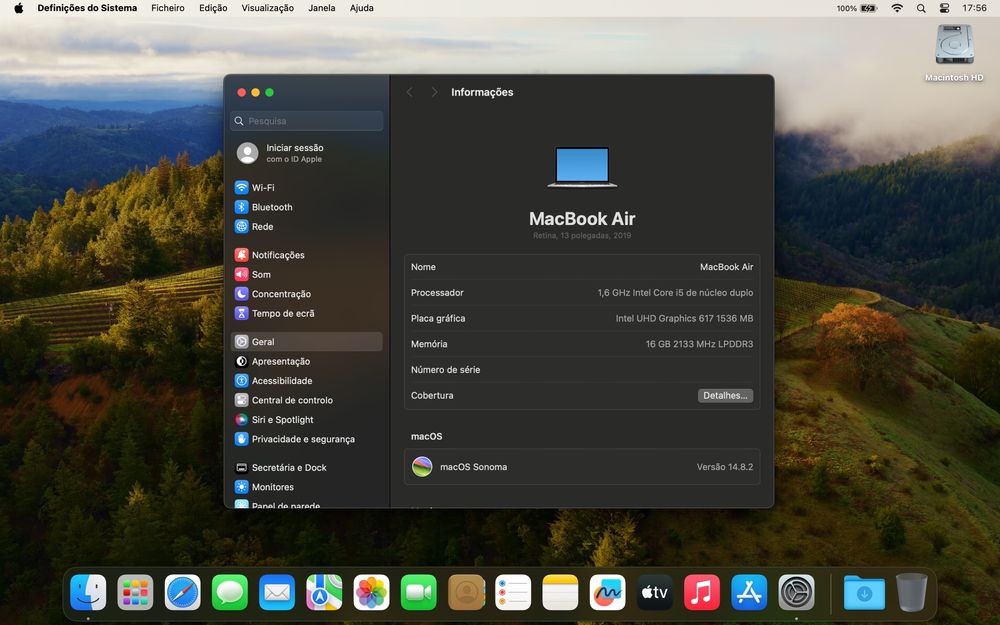Open Tempo de ecrã settings
1000x625 pixels.
(x=307, y=313)
